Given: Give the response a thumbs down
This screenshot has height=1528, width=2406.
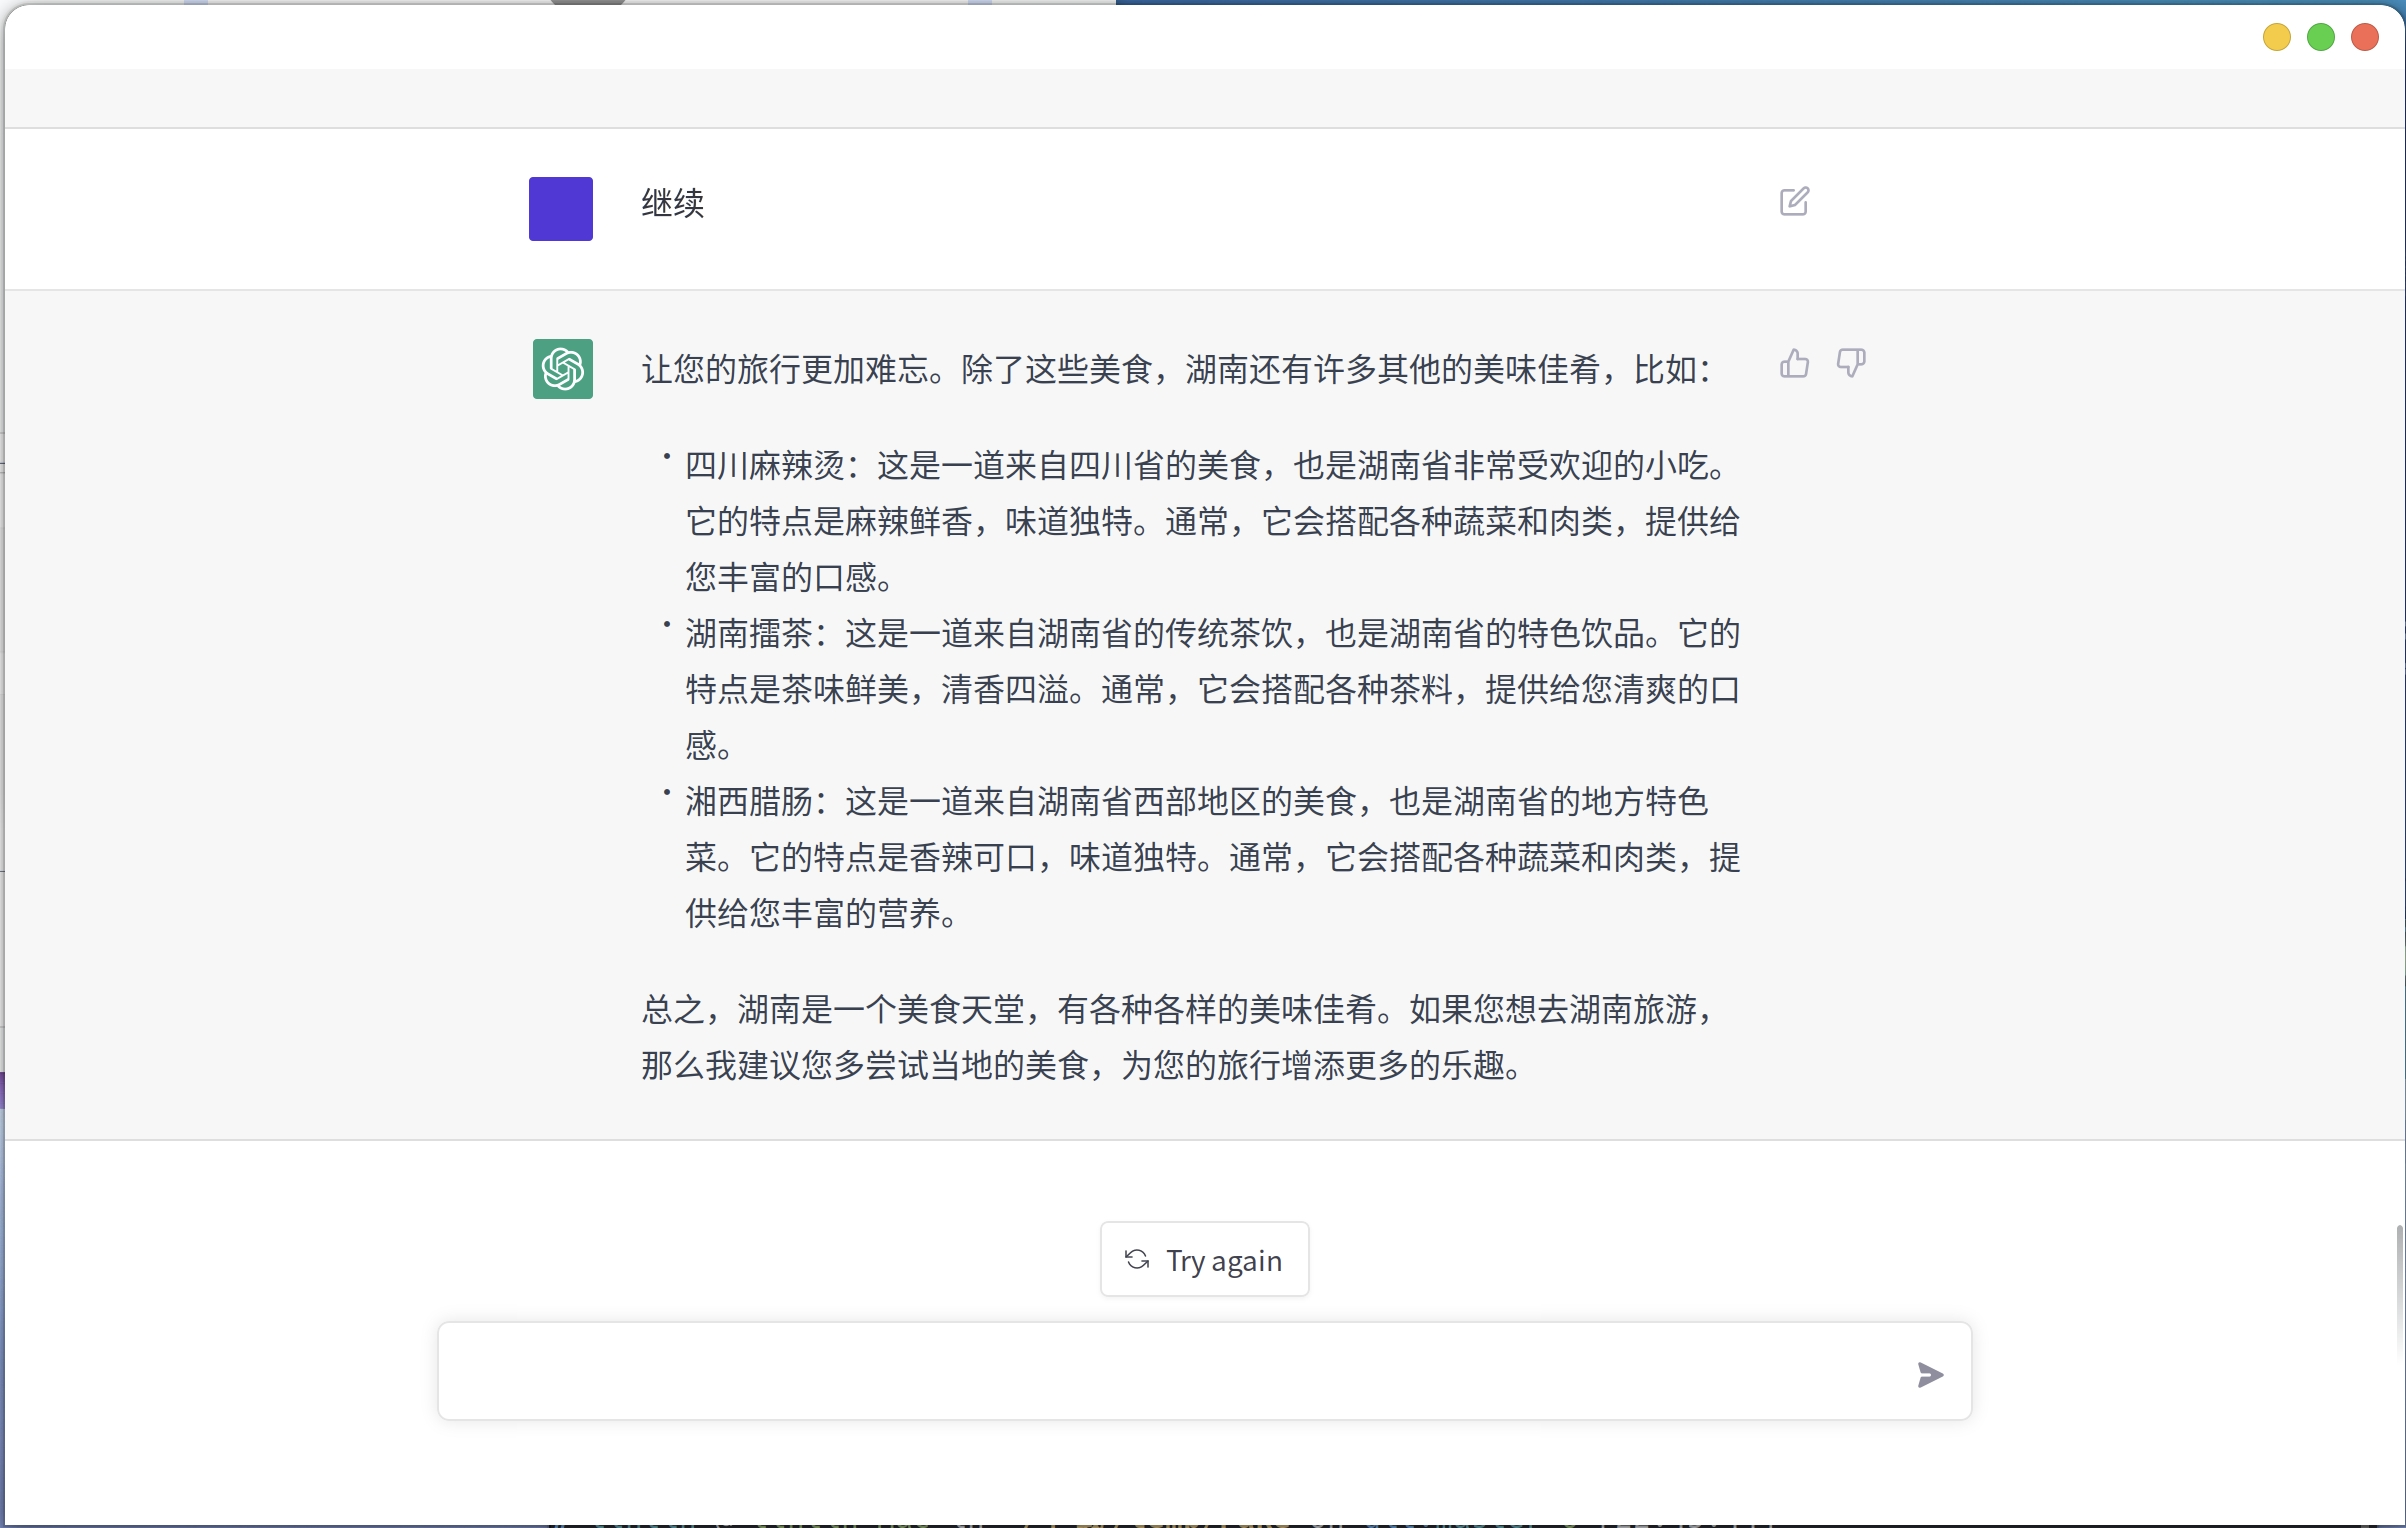Looking at the screenshot, I should click(1851, 363).
